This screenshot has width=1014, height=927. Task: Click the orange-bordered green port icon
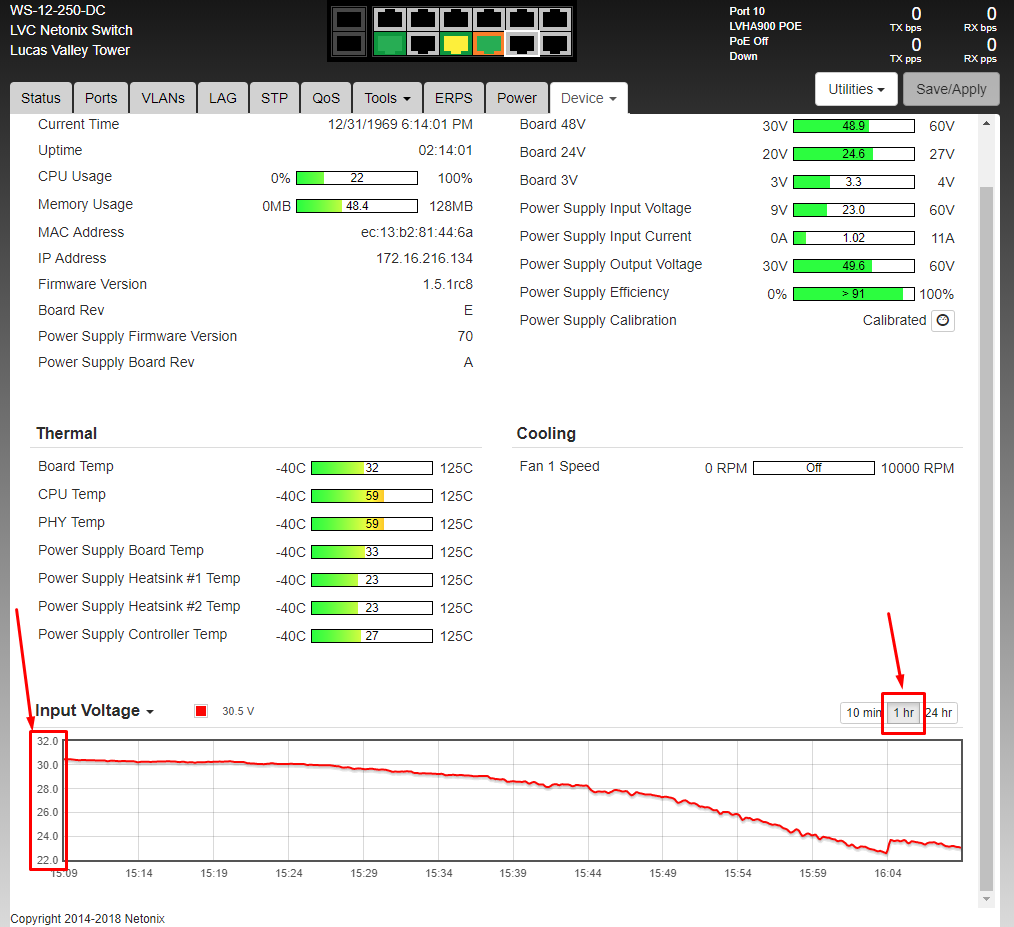(x=488, y=44)
